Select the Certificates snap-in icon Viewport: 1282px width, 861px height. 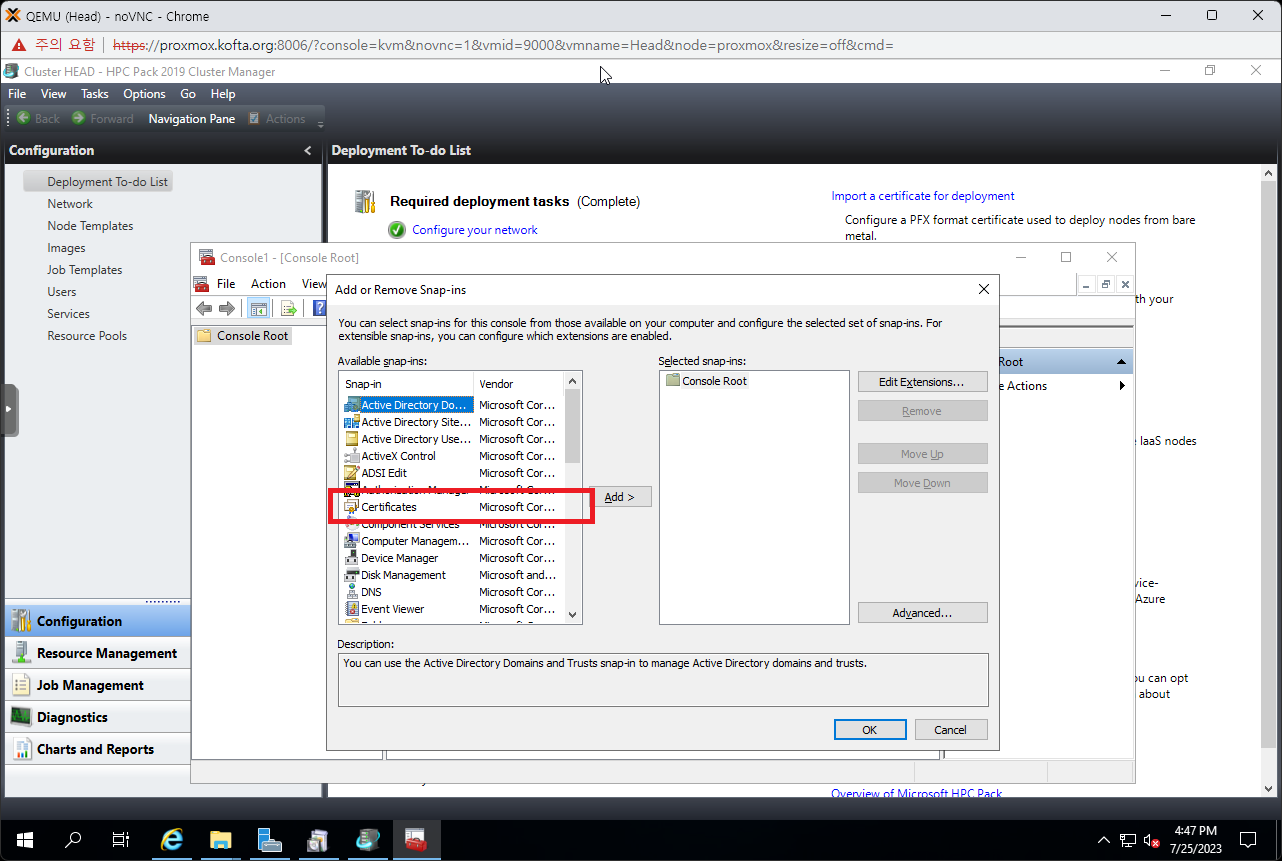pos(351,507)
